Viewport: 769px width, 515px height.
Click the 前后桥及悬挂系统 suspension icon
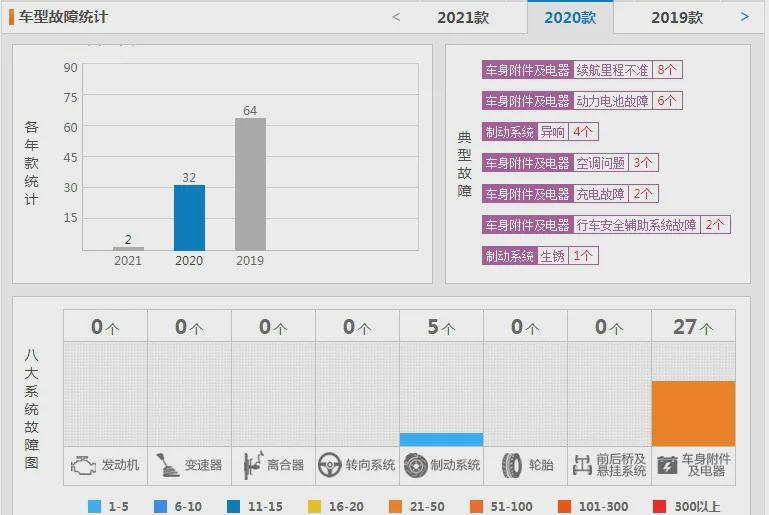pos(583,465)
